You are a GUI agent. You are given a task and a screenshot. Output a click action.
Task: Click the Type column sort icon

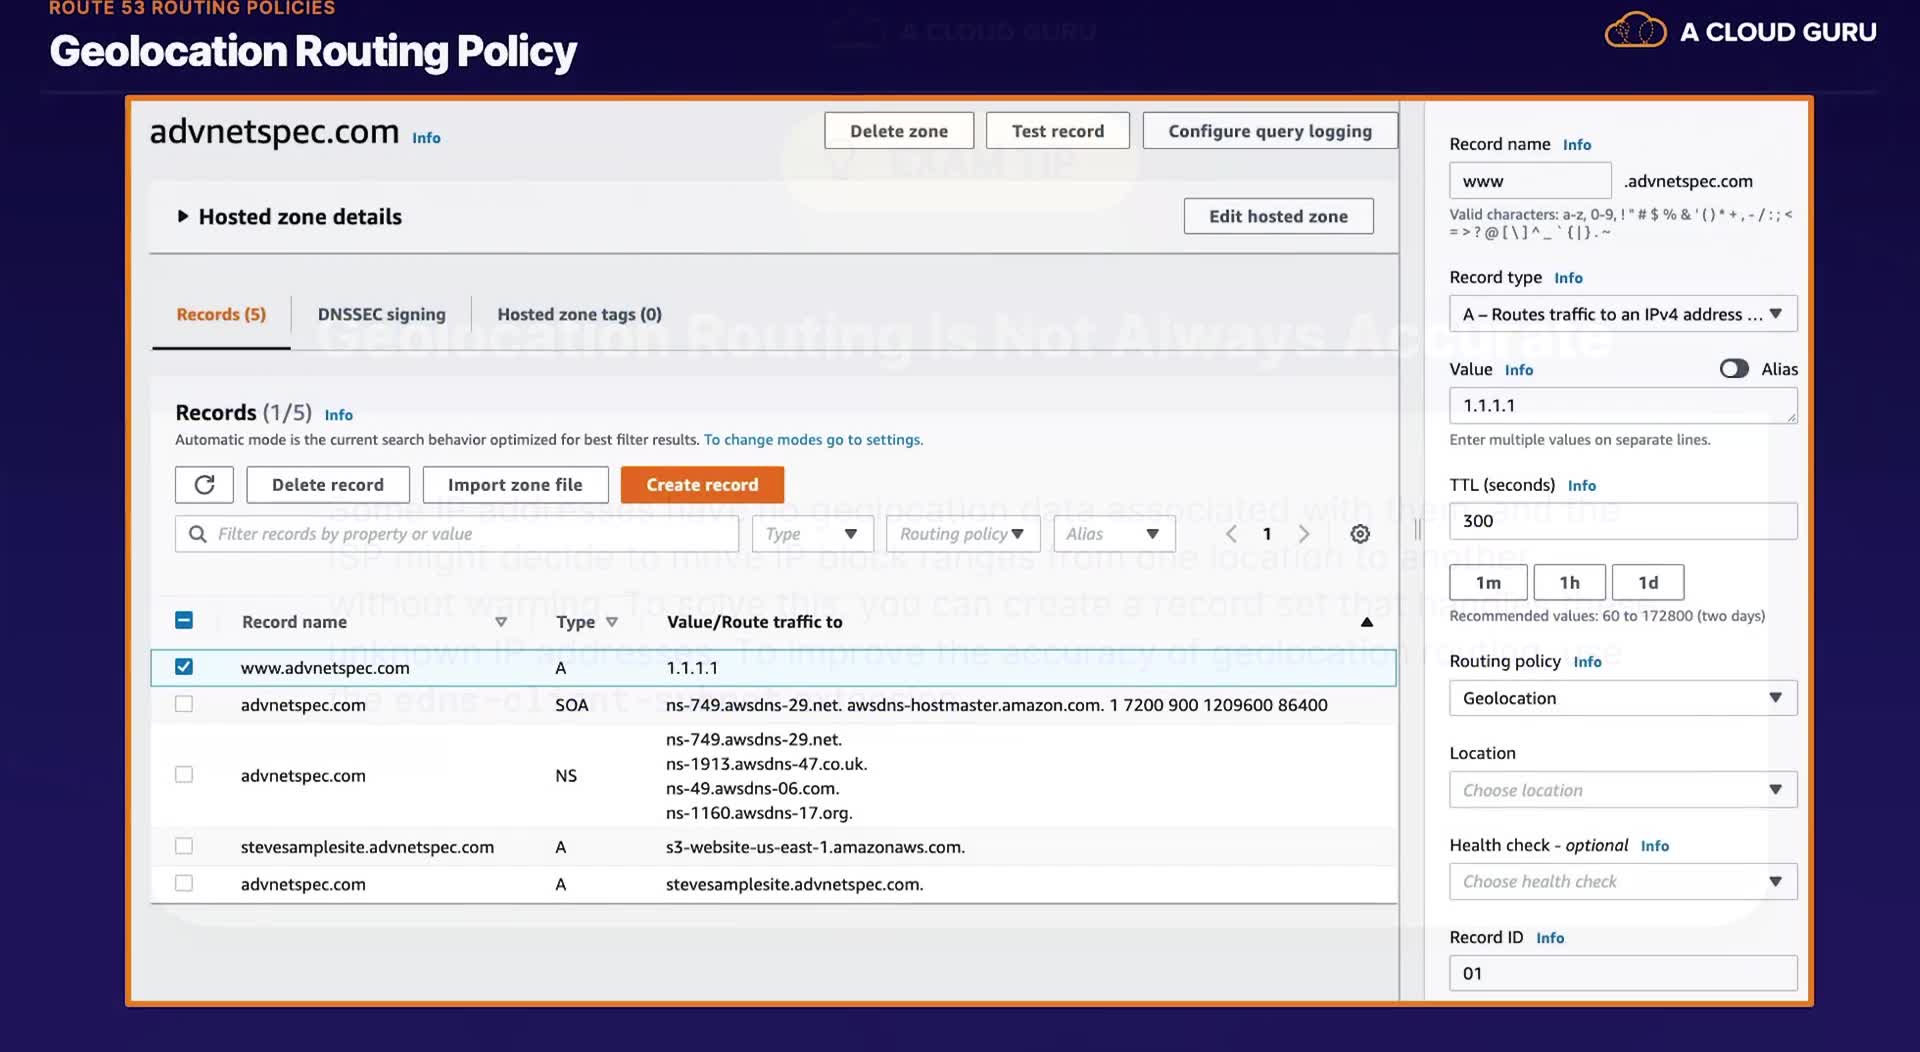click(612, 622)
